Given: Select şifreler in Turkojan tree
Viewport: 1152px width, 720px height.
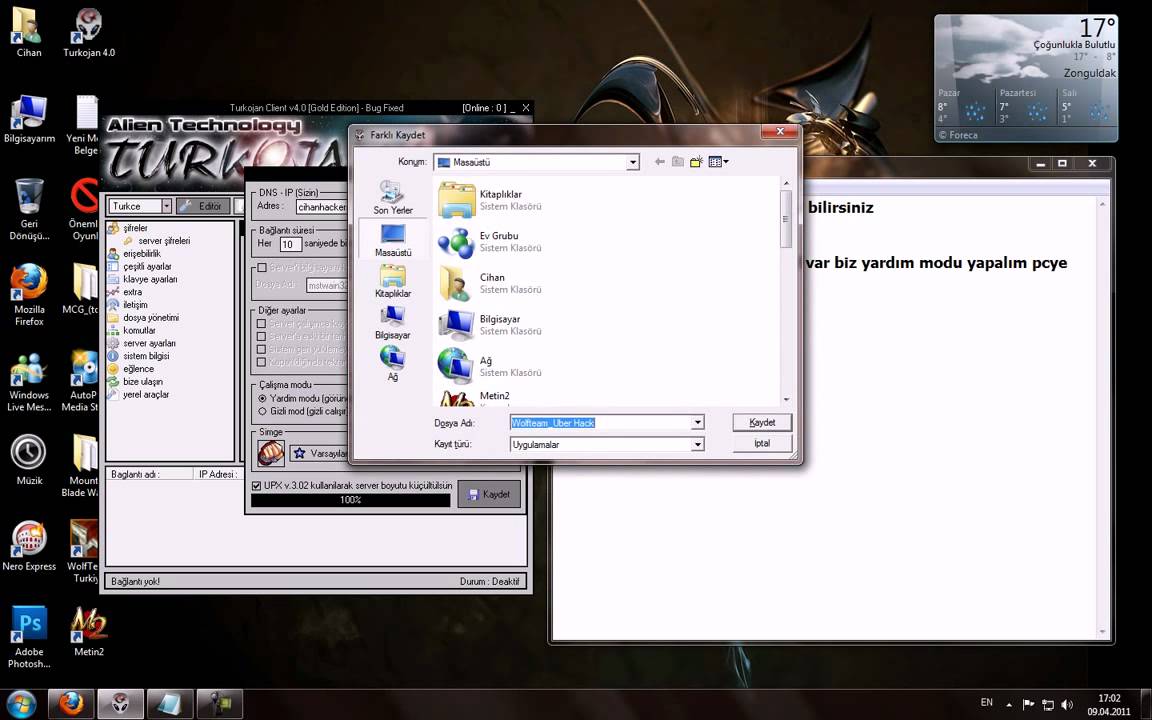Looking at the screenshot, I should (134, 228).
